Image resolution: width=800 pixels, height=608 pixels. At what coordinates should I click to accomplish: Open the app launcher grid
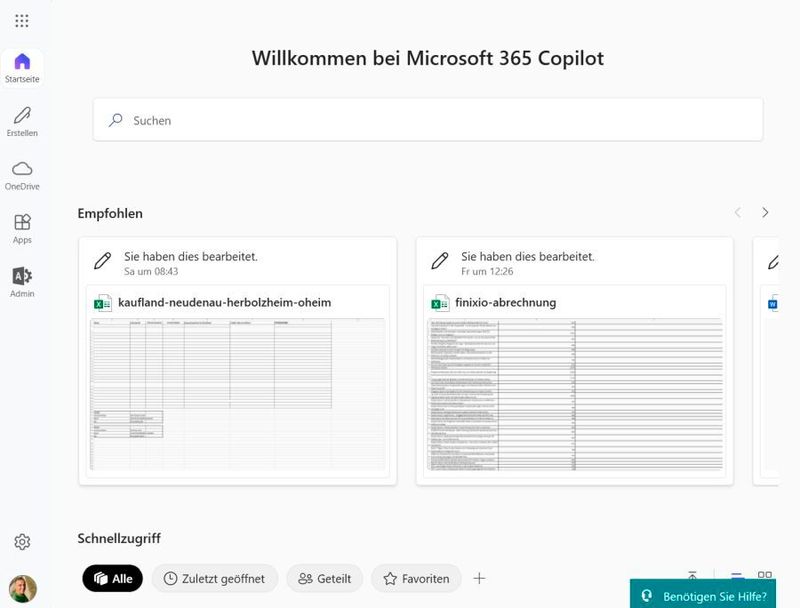22,21
